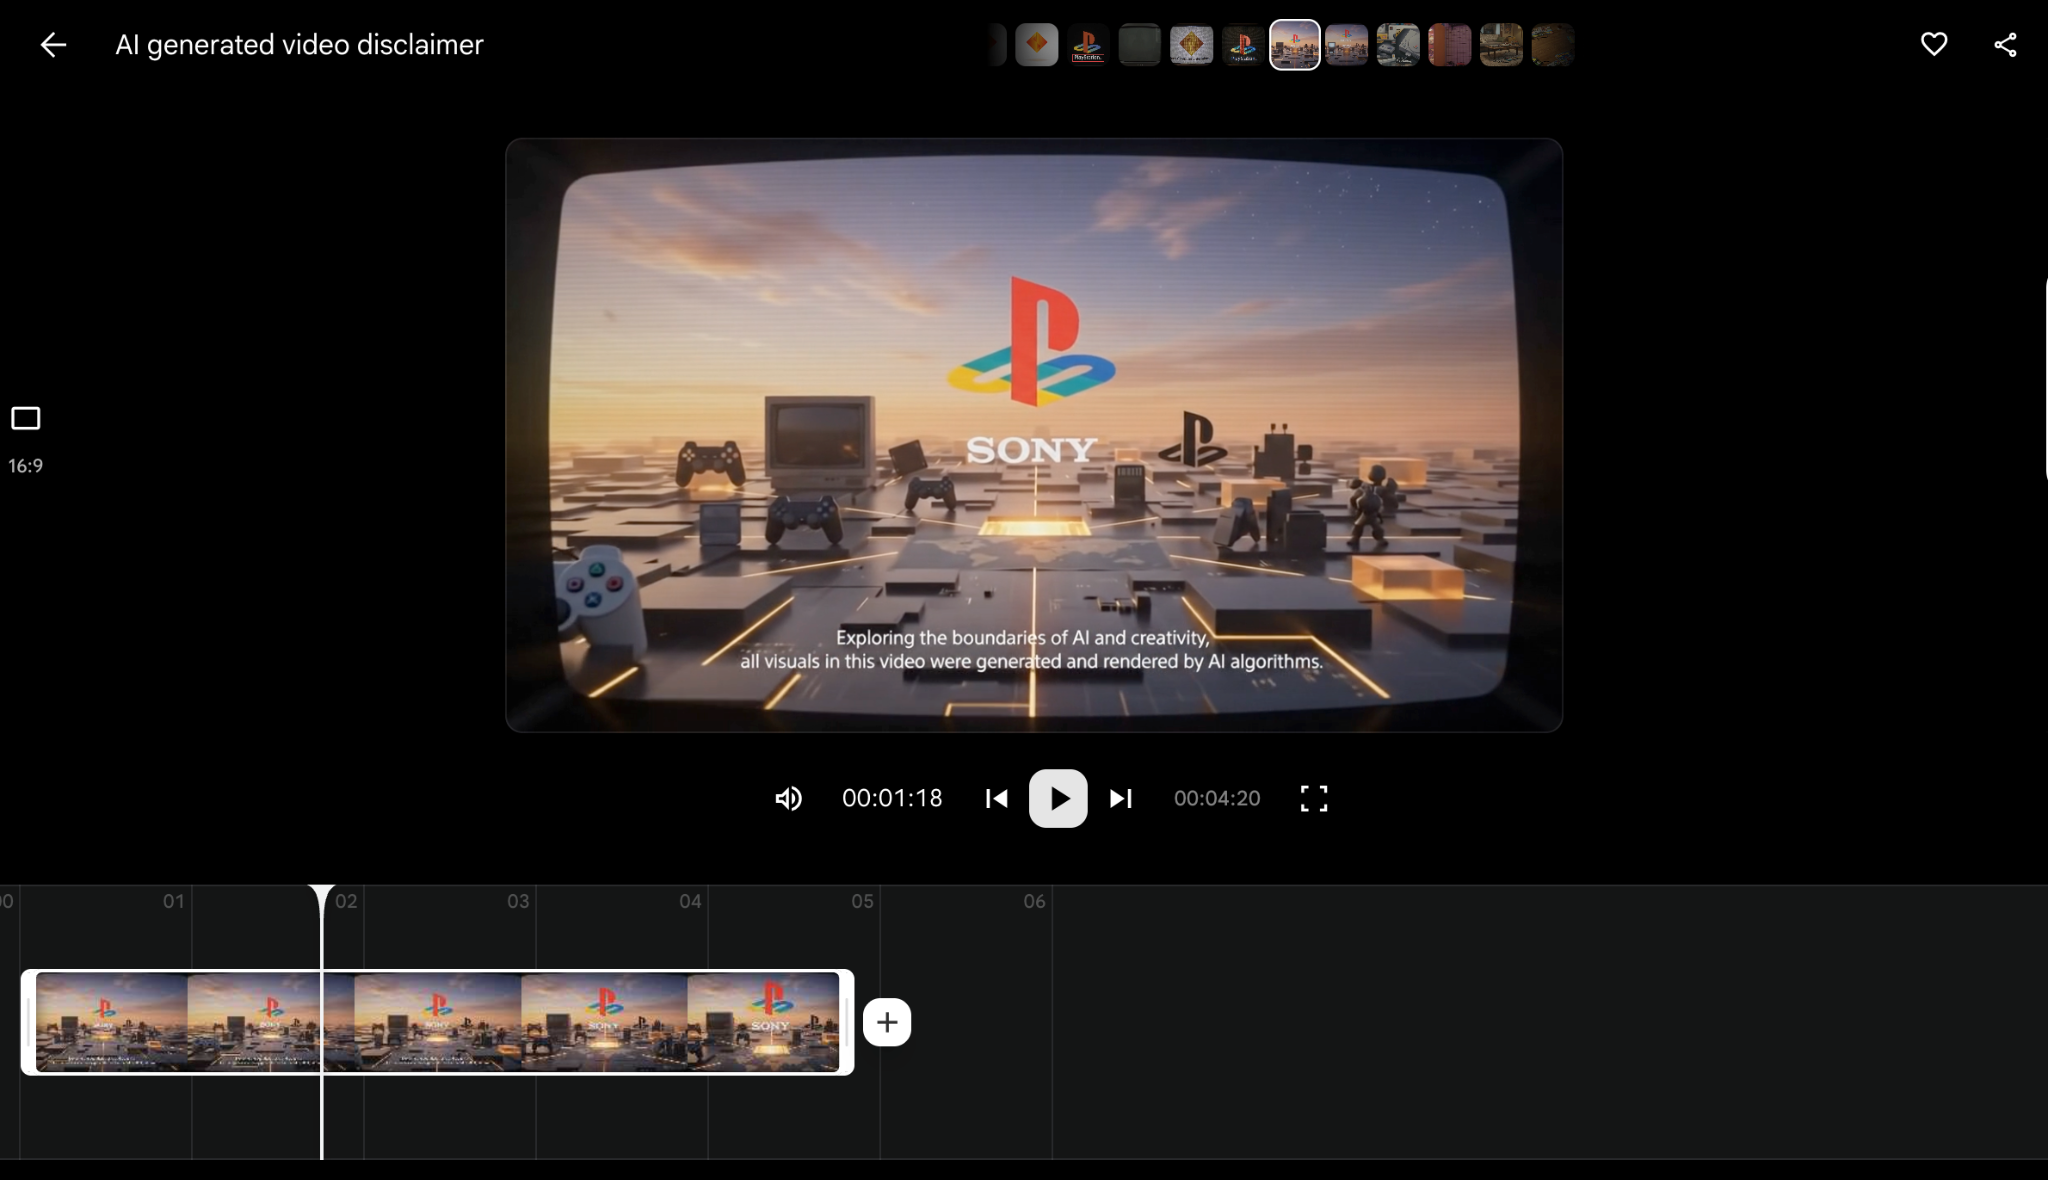Image resolution: width=2048 pixels, height=1180 pixels.
Task: Go back using the arrow icon
Action: point(53,45)
